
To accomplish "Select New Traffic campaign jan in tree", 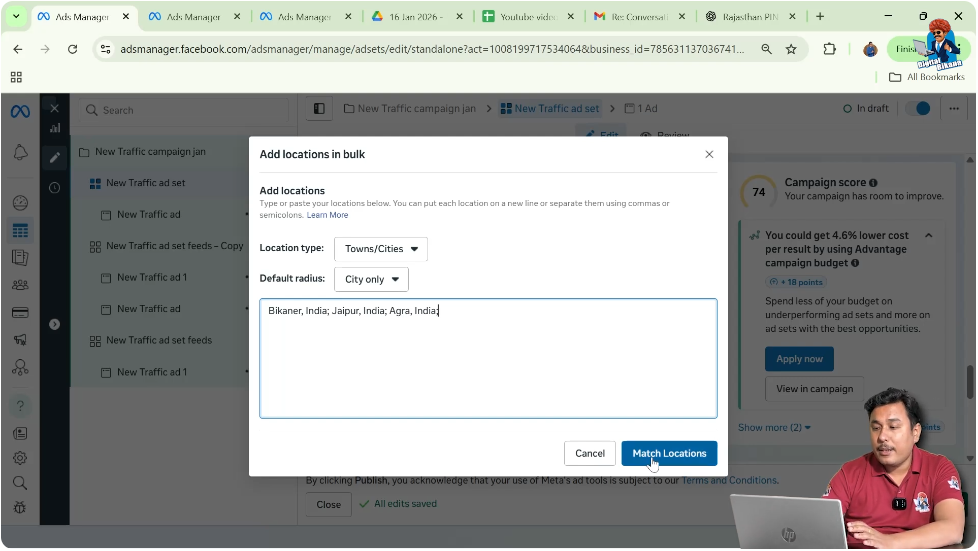I will point(150,152).
